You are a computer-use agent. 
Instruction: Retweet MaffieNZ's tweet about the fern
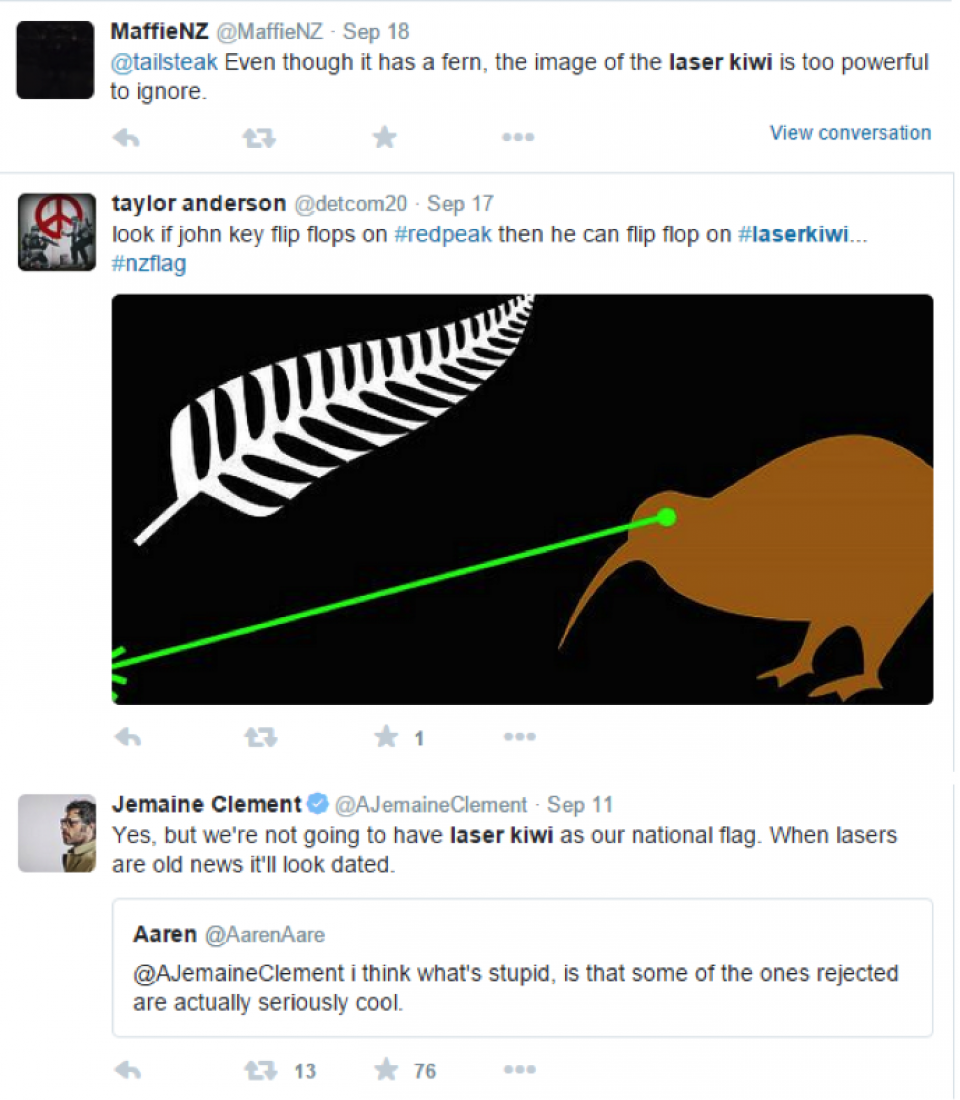(258, 138)
